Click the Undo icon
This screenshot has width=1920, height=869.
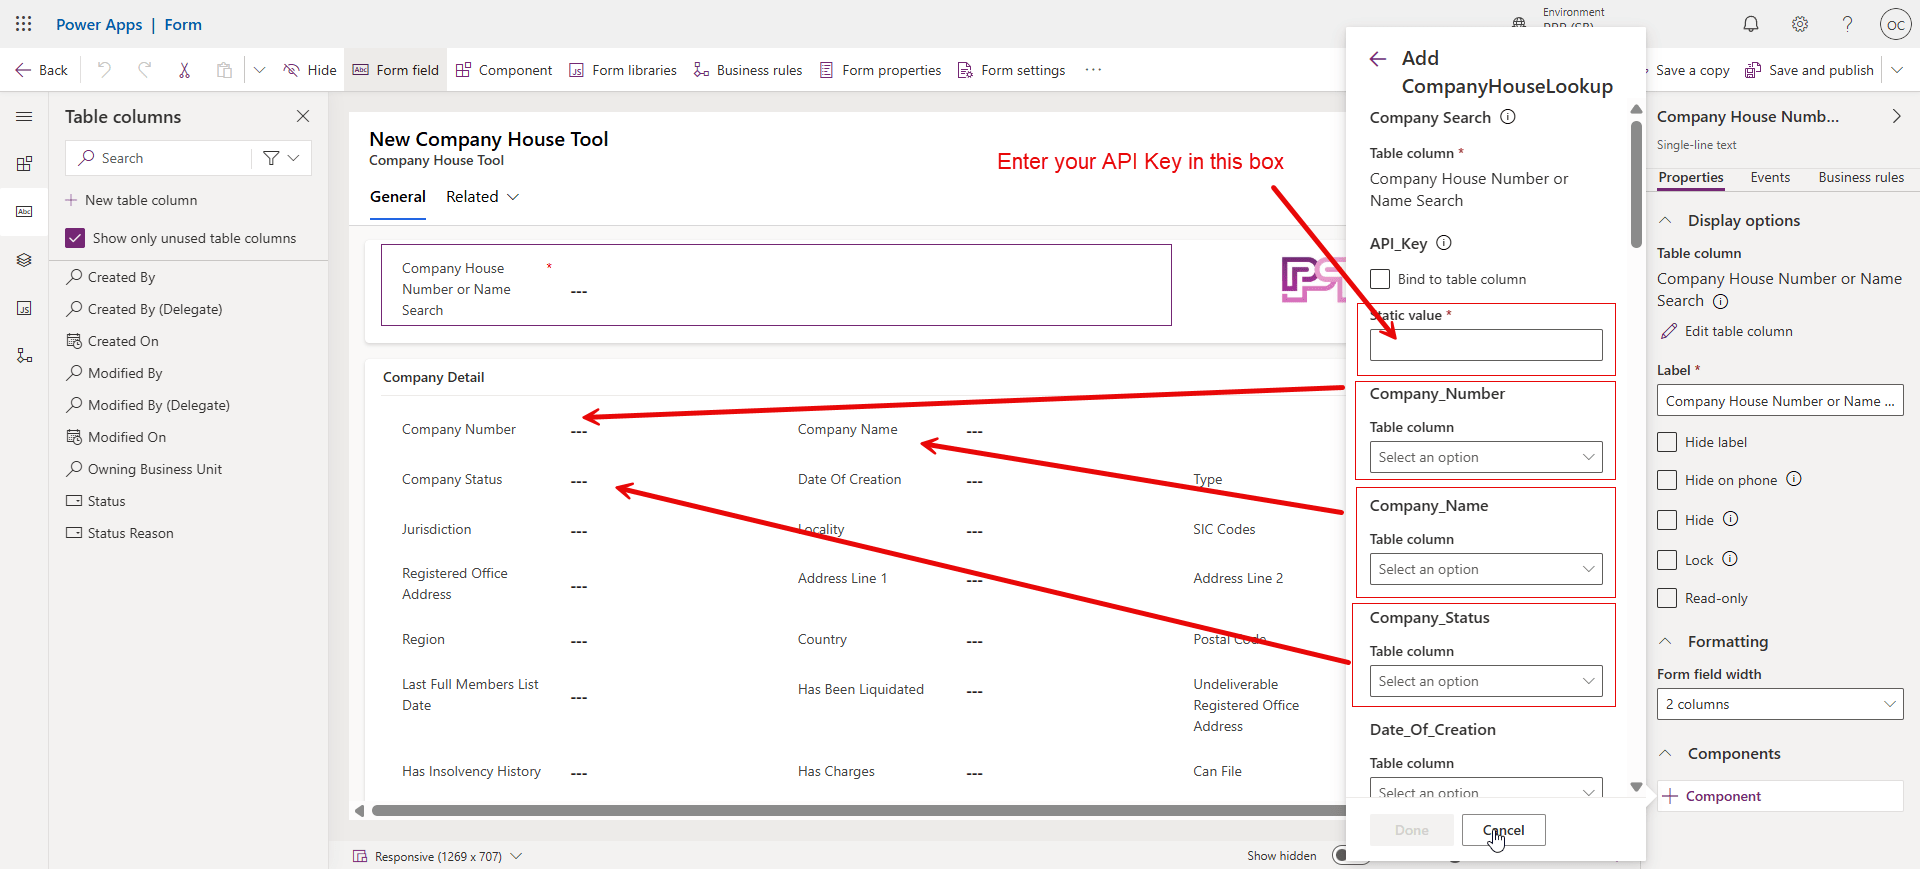[104, 70]
